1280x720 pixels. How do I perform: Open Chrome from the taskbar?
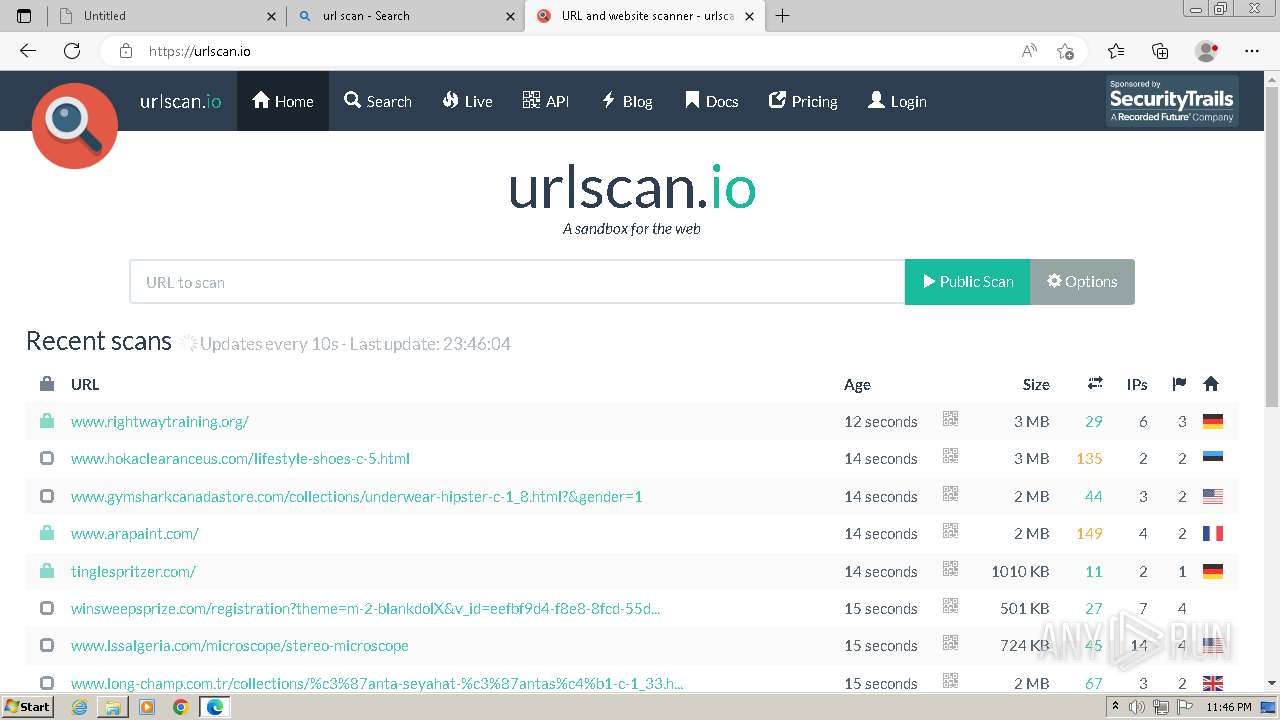click(x=181, y=707)
